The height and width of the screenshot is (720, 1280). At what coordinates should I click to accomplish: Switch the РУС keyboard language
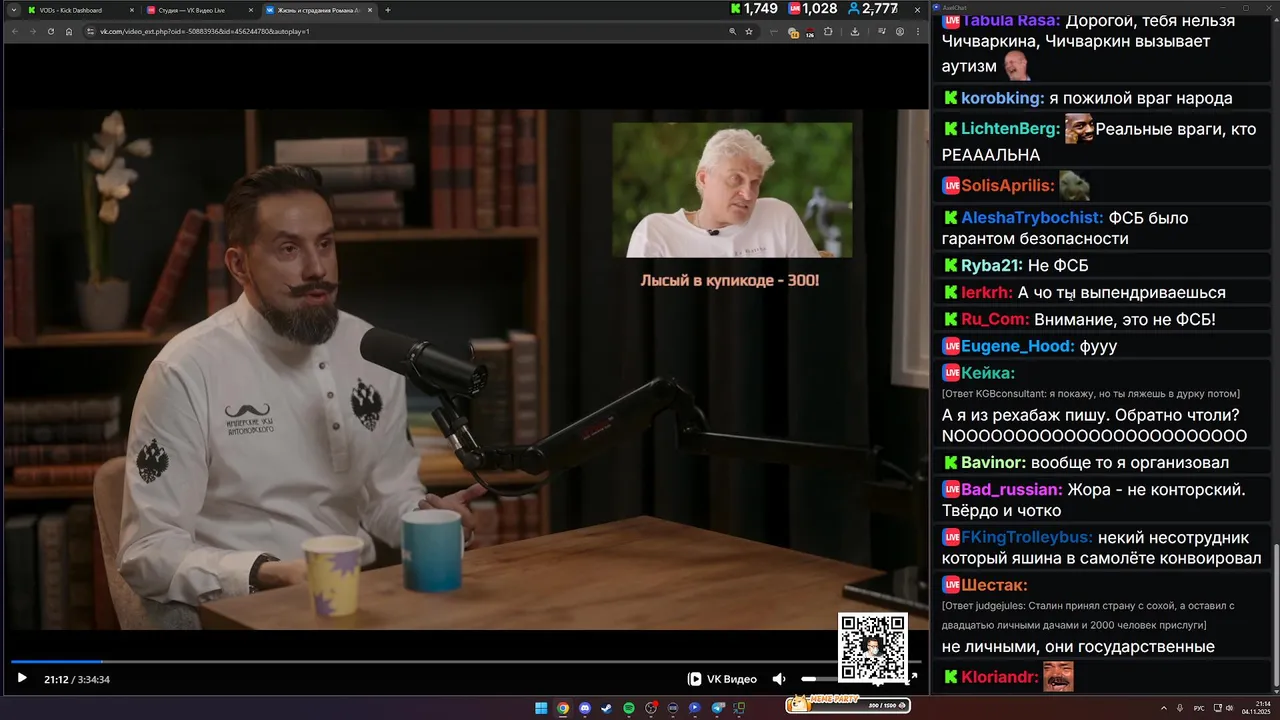click(1199, 708)
